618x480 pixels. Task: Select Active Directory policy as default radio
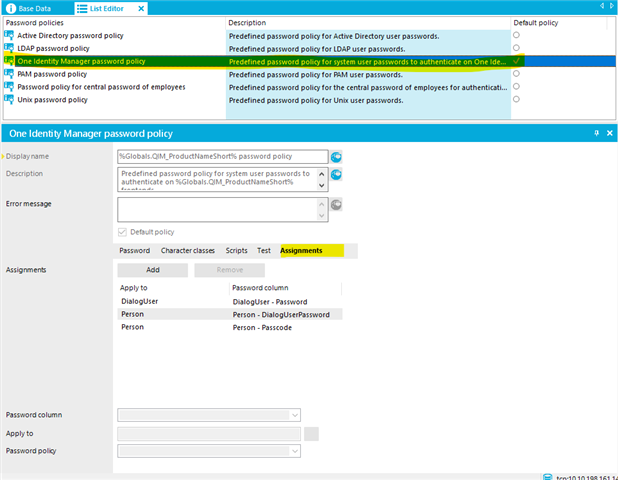pyautogui.click(x=516, y=35)
